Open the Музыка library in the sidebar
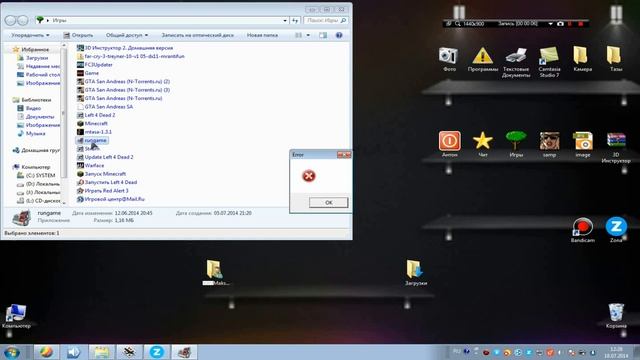This screenshot has width=640, height=360. 31,133
